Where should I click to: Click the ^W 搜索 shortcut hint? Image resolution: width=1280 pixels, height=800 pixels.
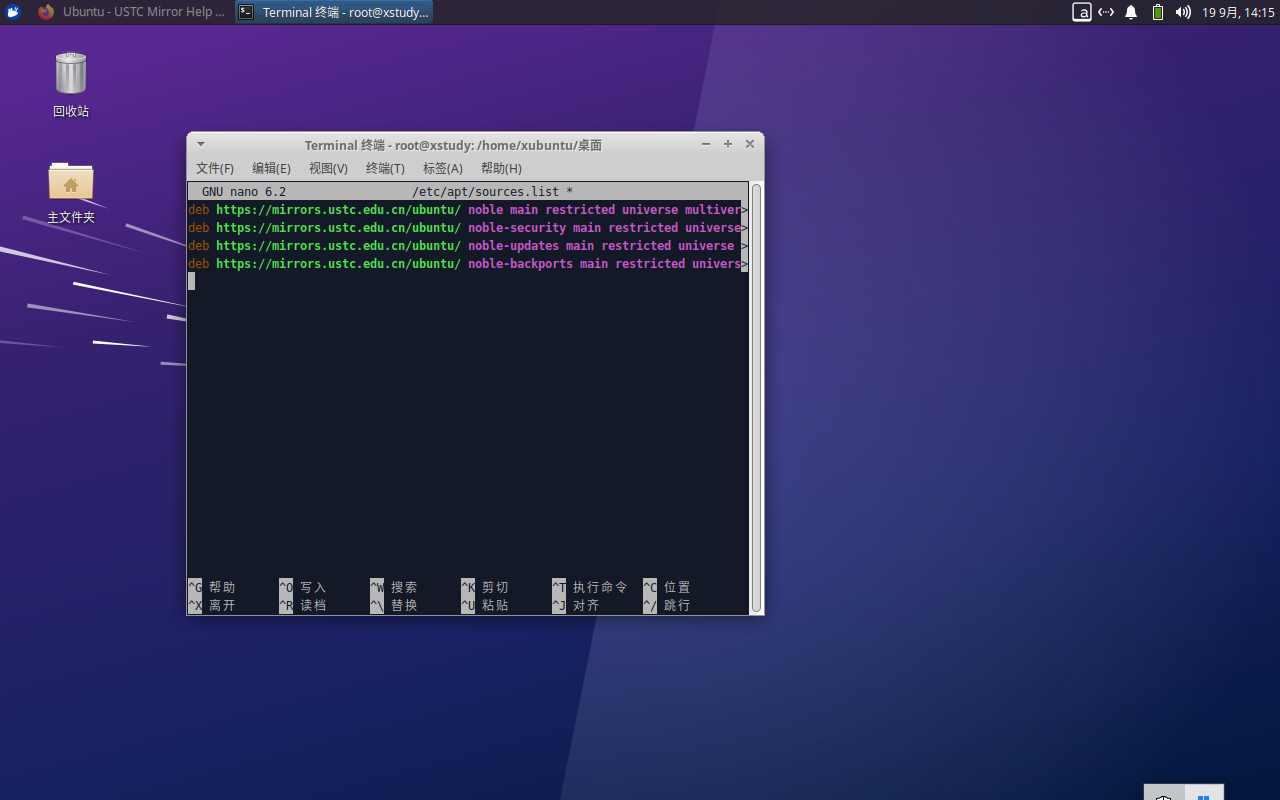coord(394,587)
